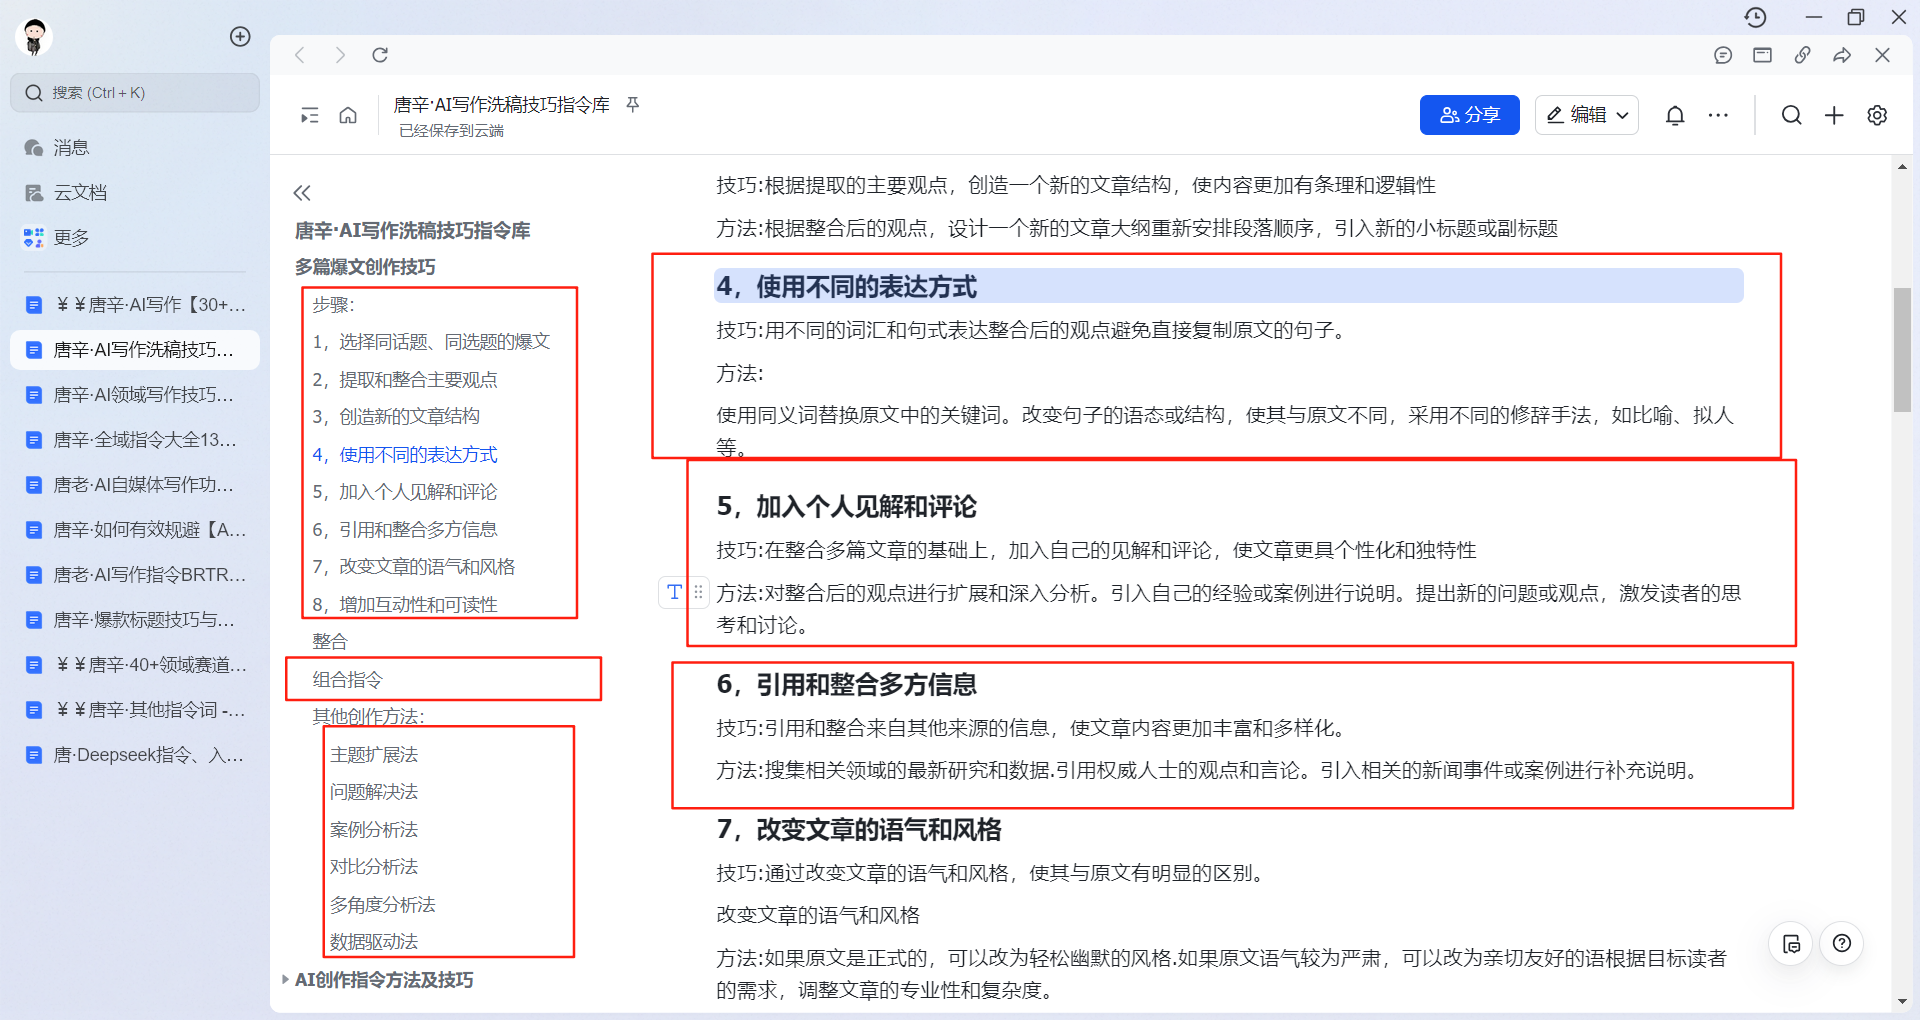Jump to outline item 多篇爆文创作技巧
Image resolution: width=1920 pixels, height=1020 pixels.
point(365,267)
